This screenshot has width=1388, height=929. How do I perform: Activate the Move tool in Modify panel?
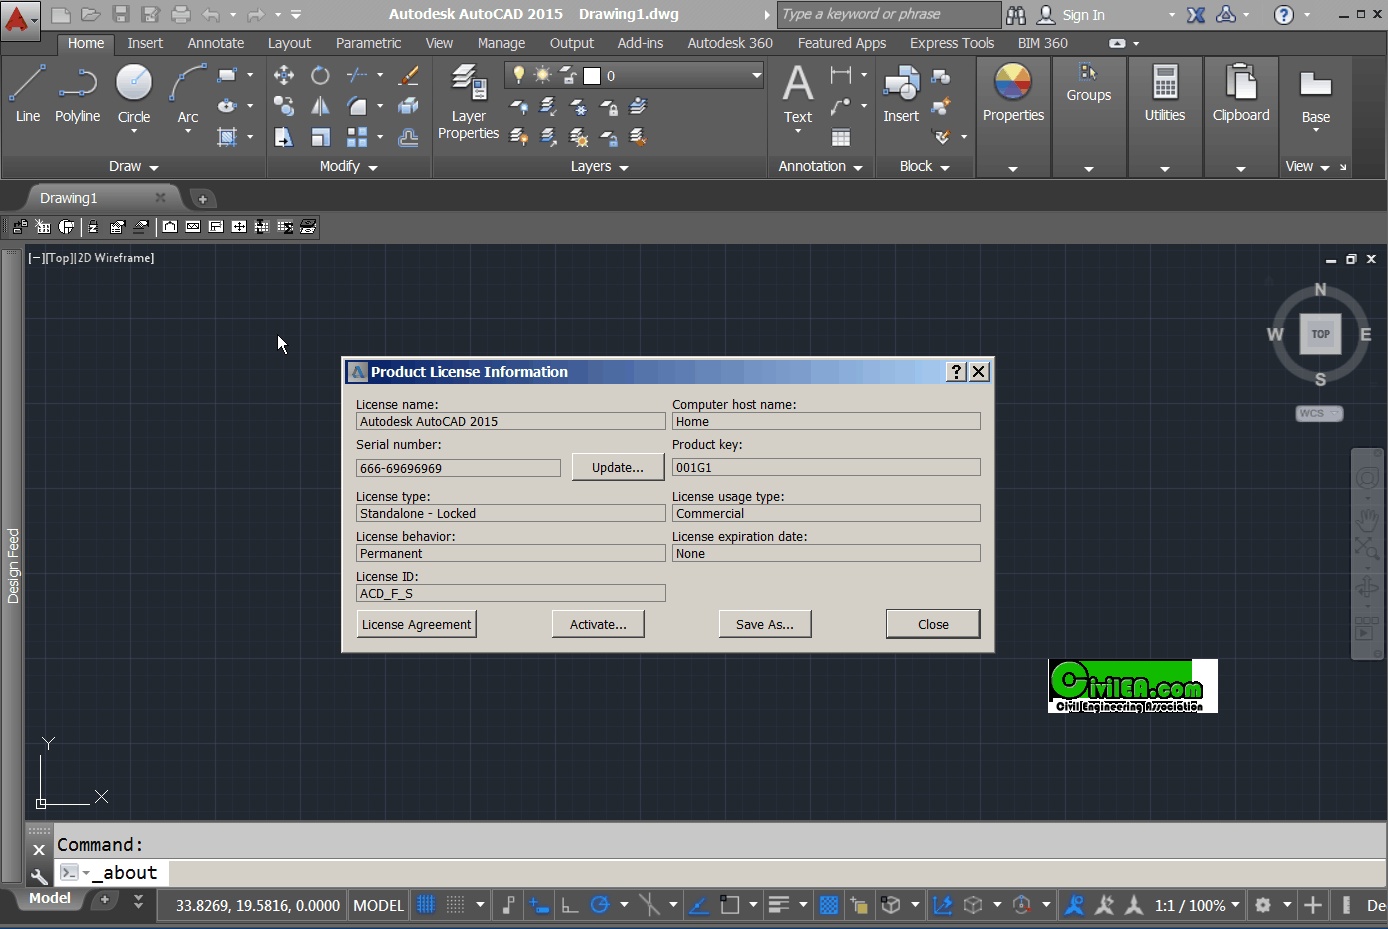(x=284, y=75)
